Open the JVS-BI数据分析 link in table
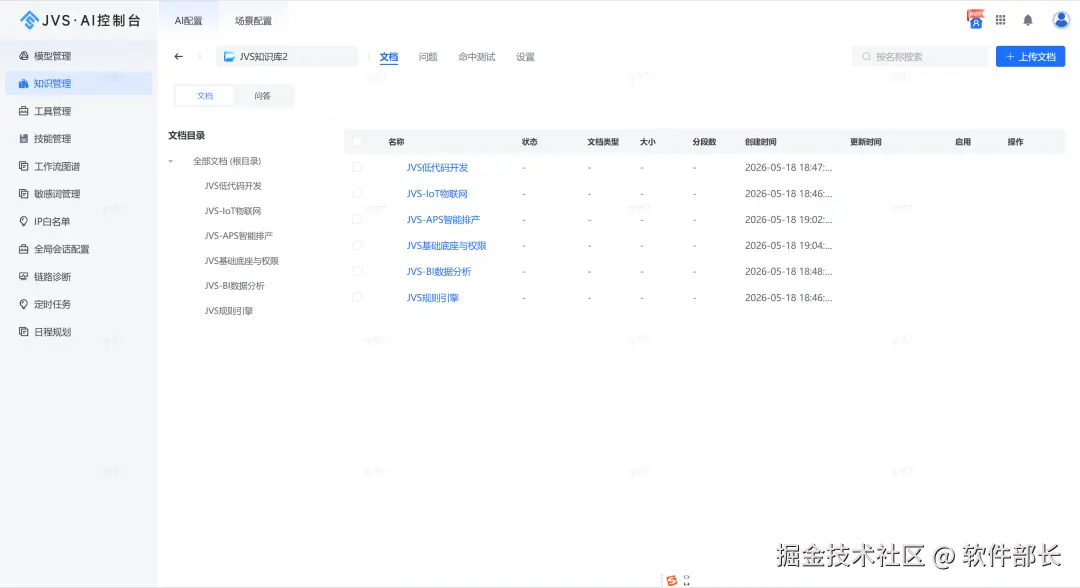 pyautogui.click(x=439, y=271)
